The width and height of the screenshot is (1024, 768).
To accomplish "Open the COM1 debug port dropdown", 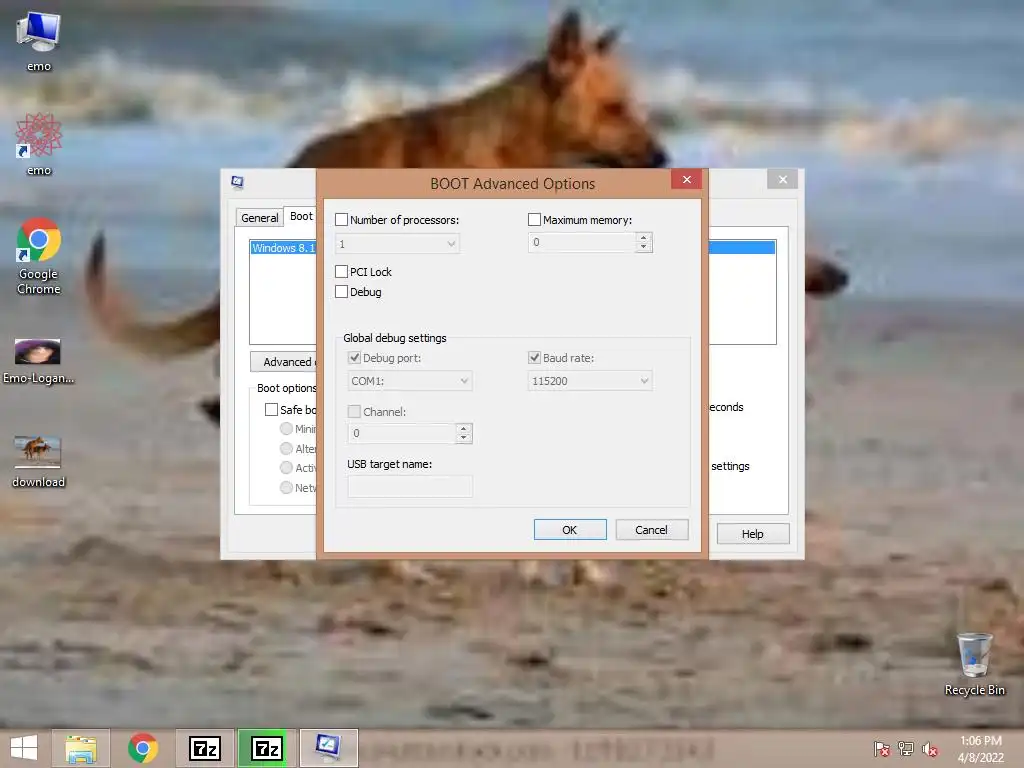I will click(x=410, y=381).
